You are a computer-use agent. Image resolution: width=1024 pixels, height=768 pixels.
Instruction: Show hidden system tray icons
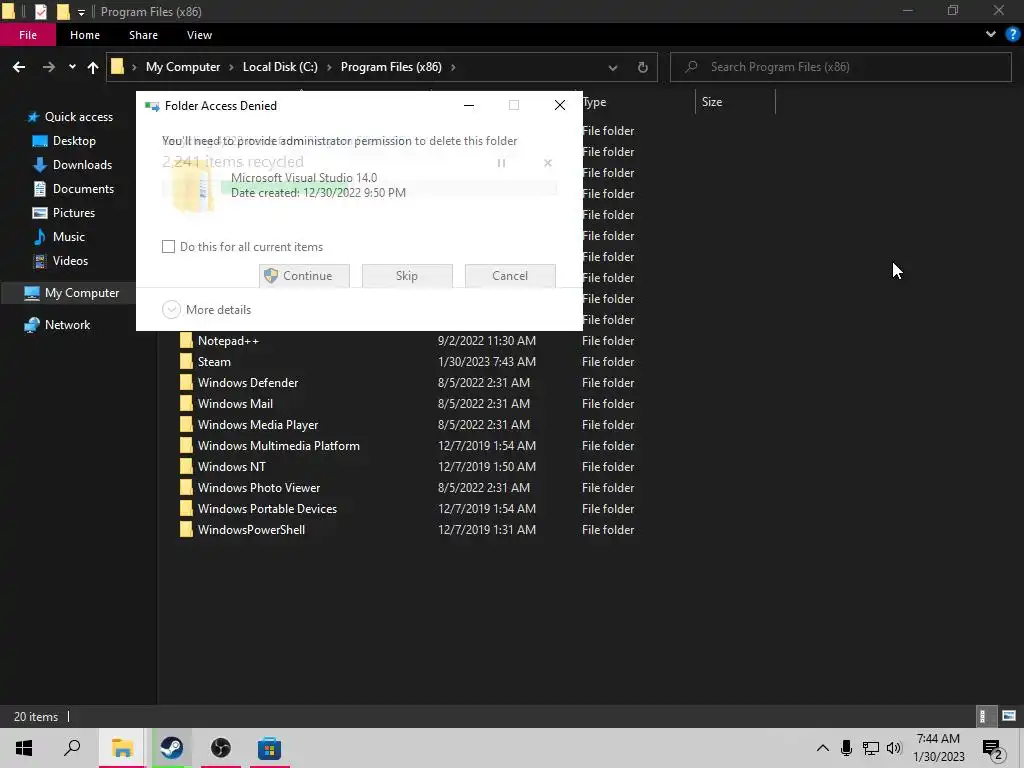click(822, 748)
